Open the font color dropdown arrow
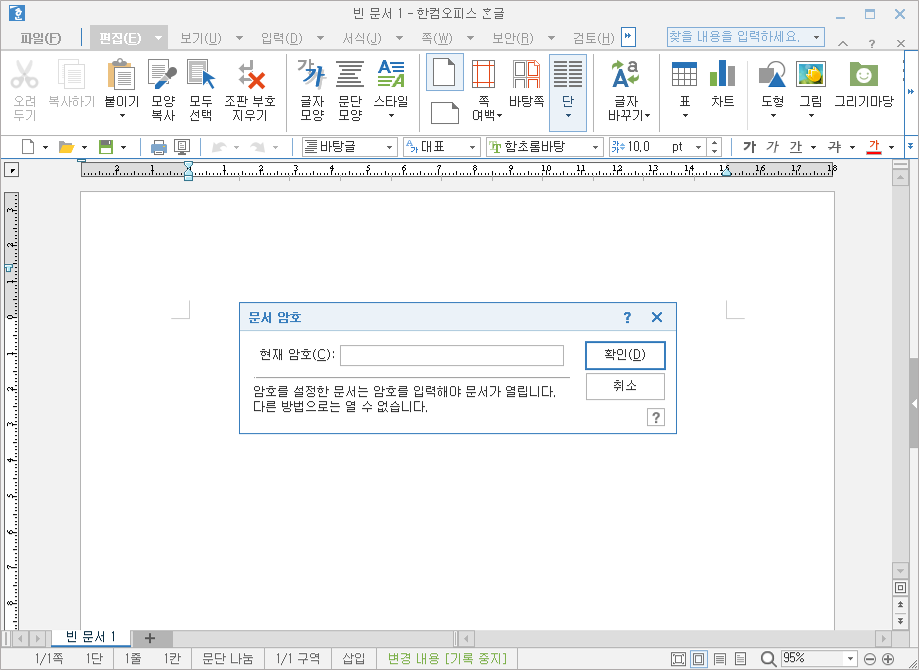 point(891,147)
